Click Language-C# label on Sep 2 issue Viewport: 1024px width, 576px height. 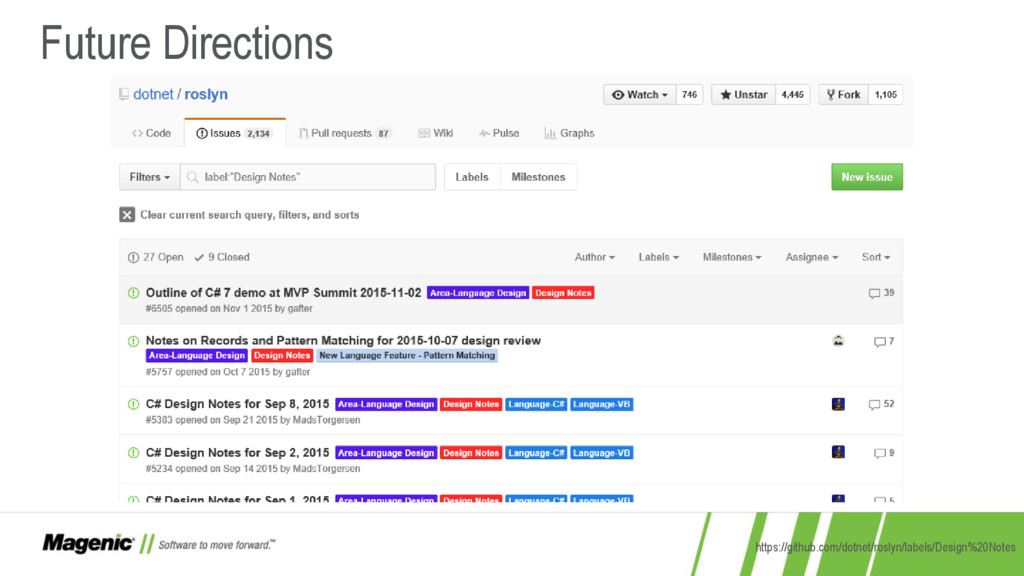[x=536, y=453]
